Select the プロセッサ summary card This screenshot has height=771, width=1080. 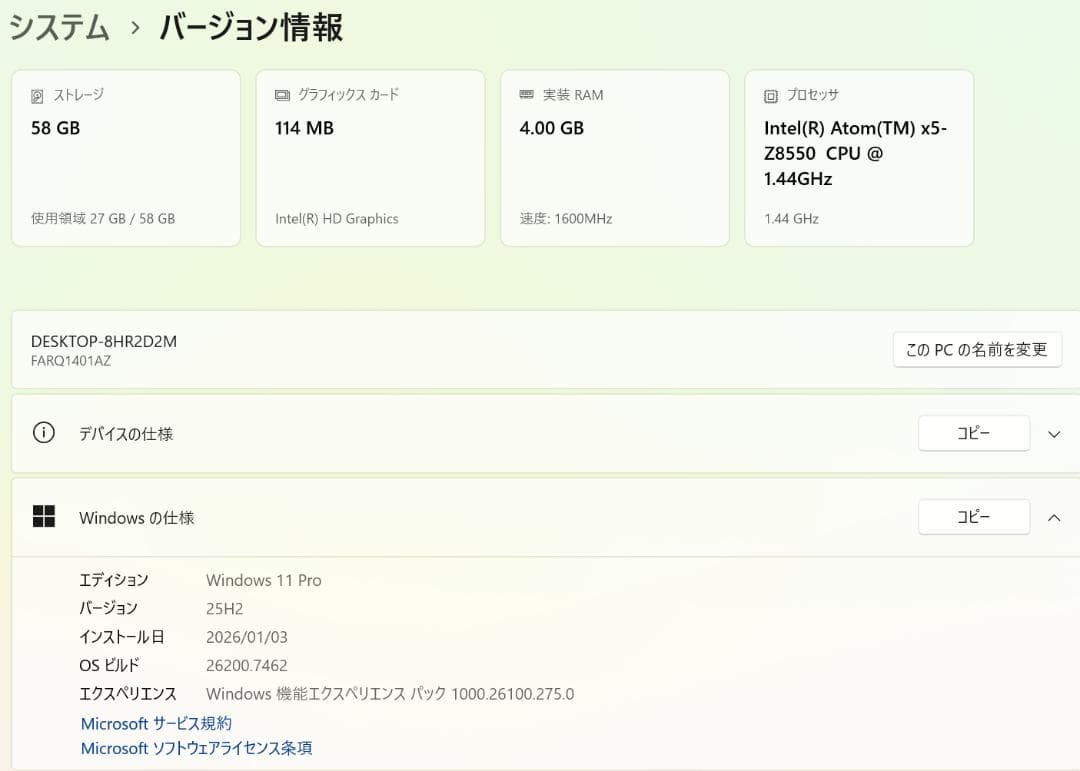click(x=859, y=157)
